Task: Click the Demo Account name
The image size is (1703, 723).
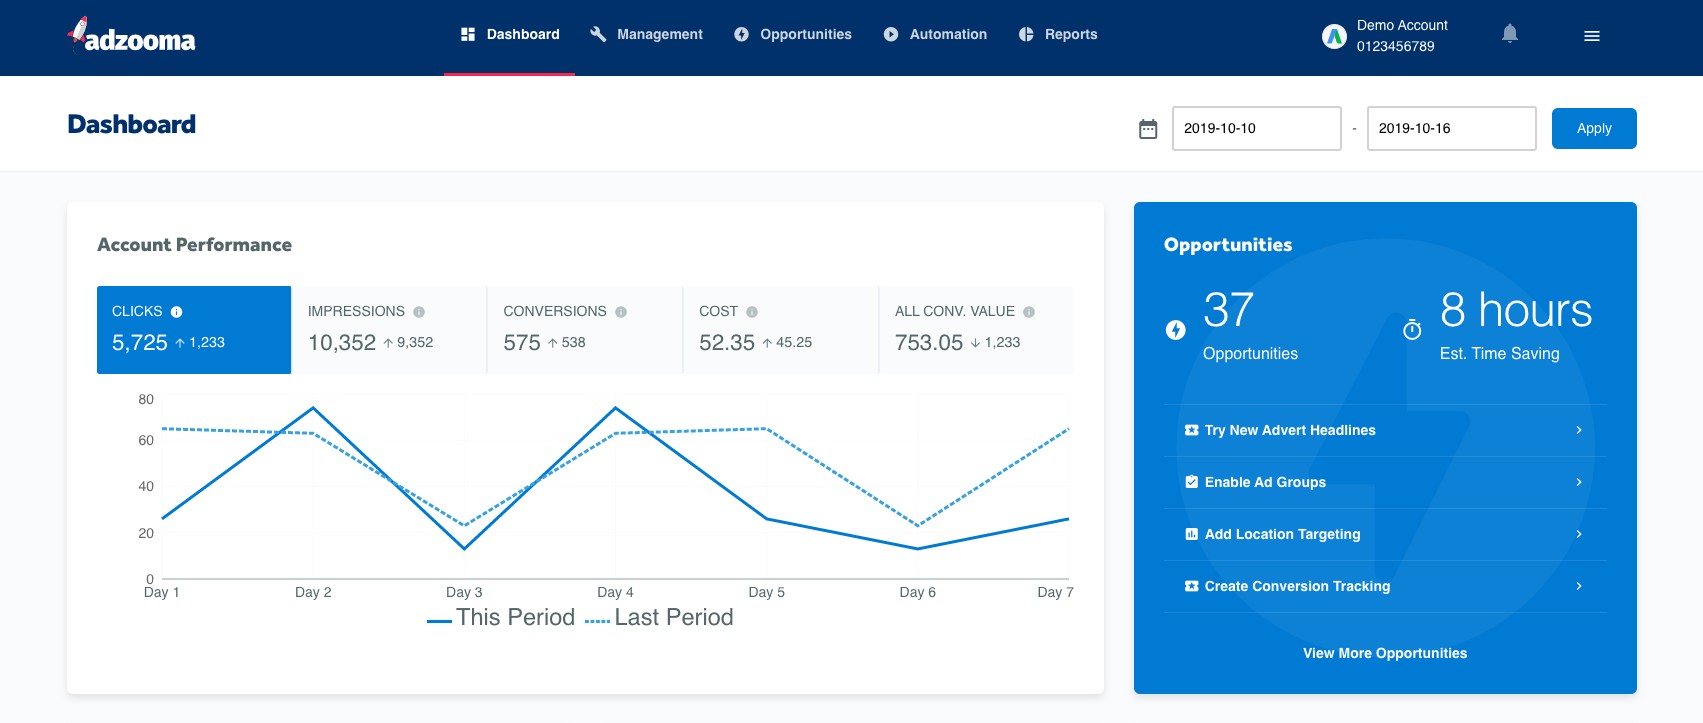Action: 1402,25
